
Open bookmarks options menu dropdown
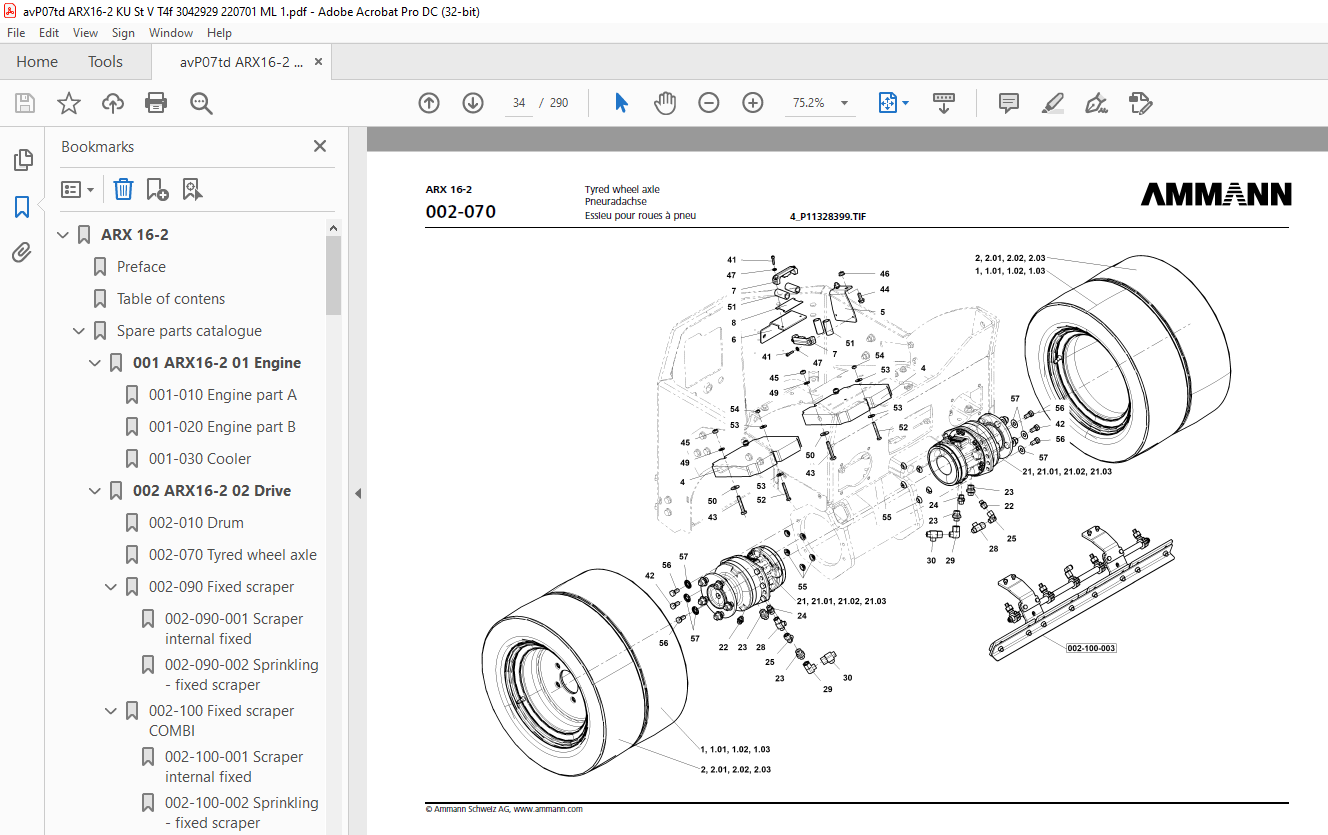coord(78,189)
